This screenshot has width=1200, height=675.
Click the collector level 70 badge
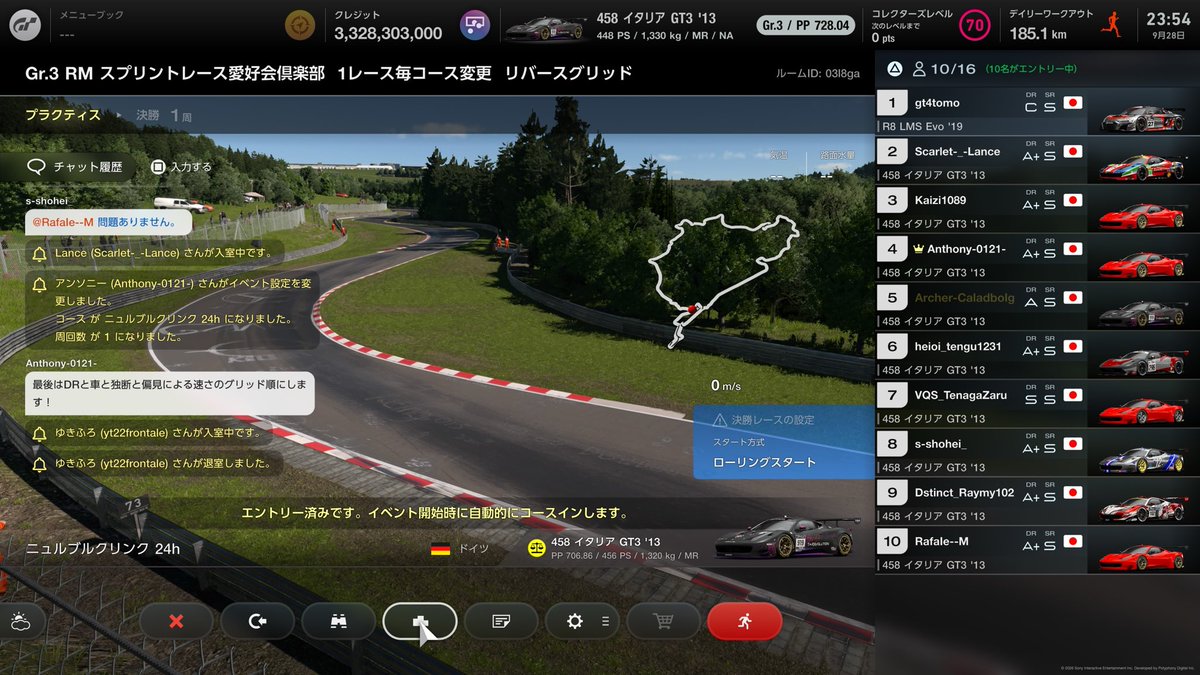[975, 24]
